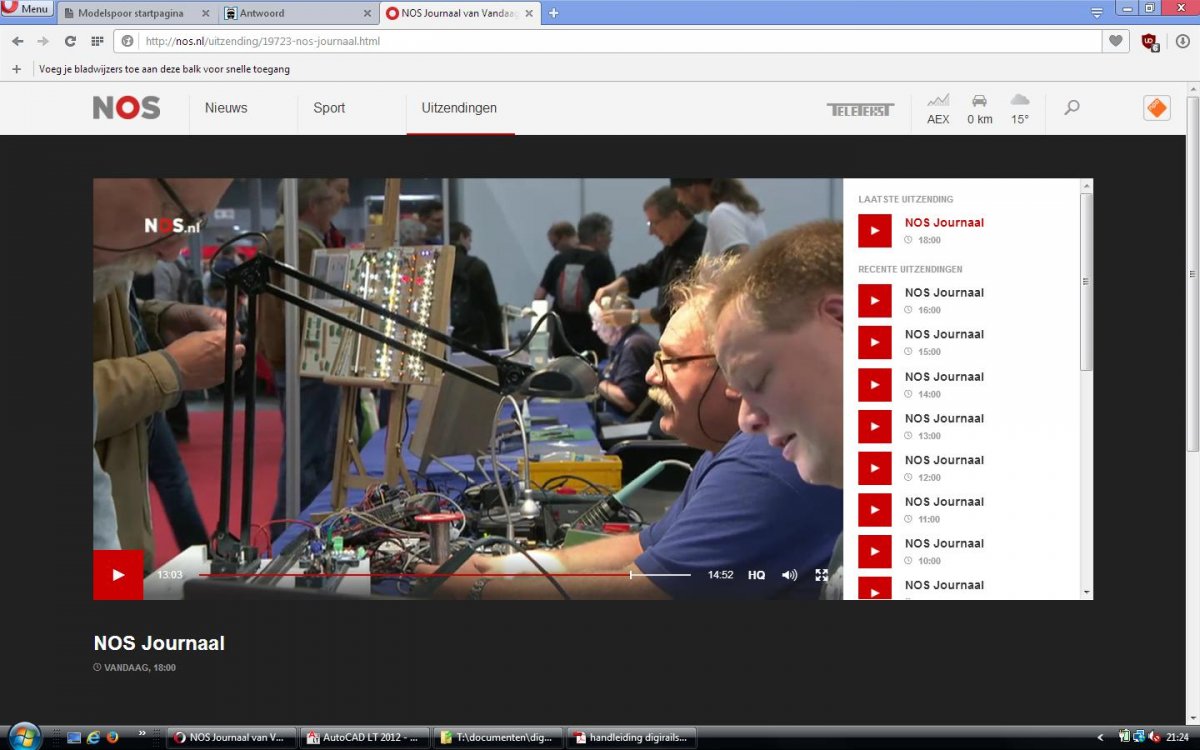Screen dimensions: 1200x750
Task: Toggle HQ video quality
Action: coord(757,575)
